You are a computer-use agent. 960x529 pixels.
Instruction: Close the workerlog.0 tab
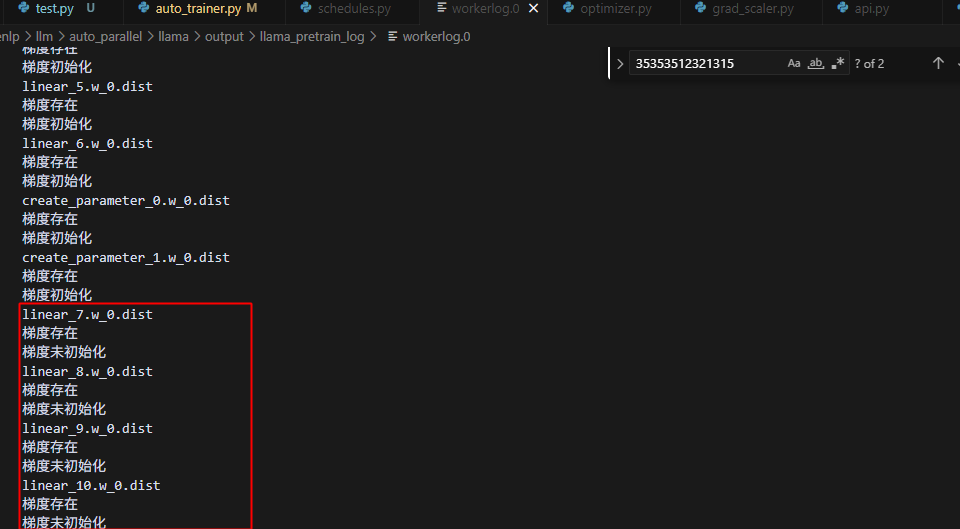[534, 9]
